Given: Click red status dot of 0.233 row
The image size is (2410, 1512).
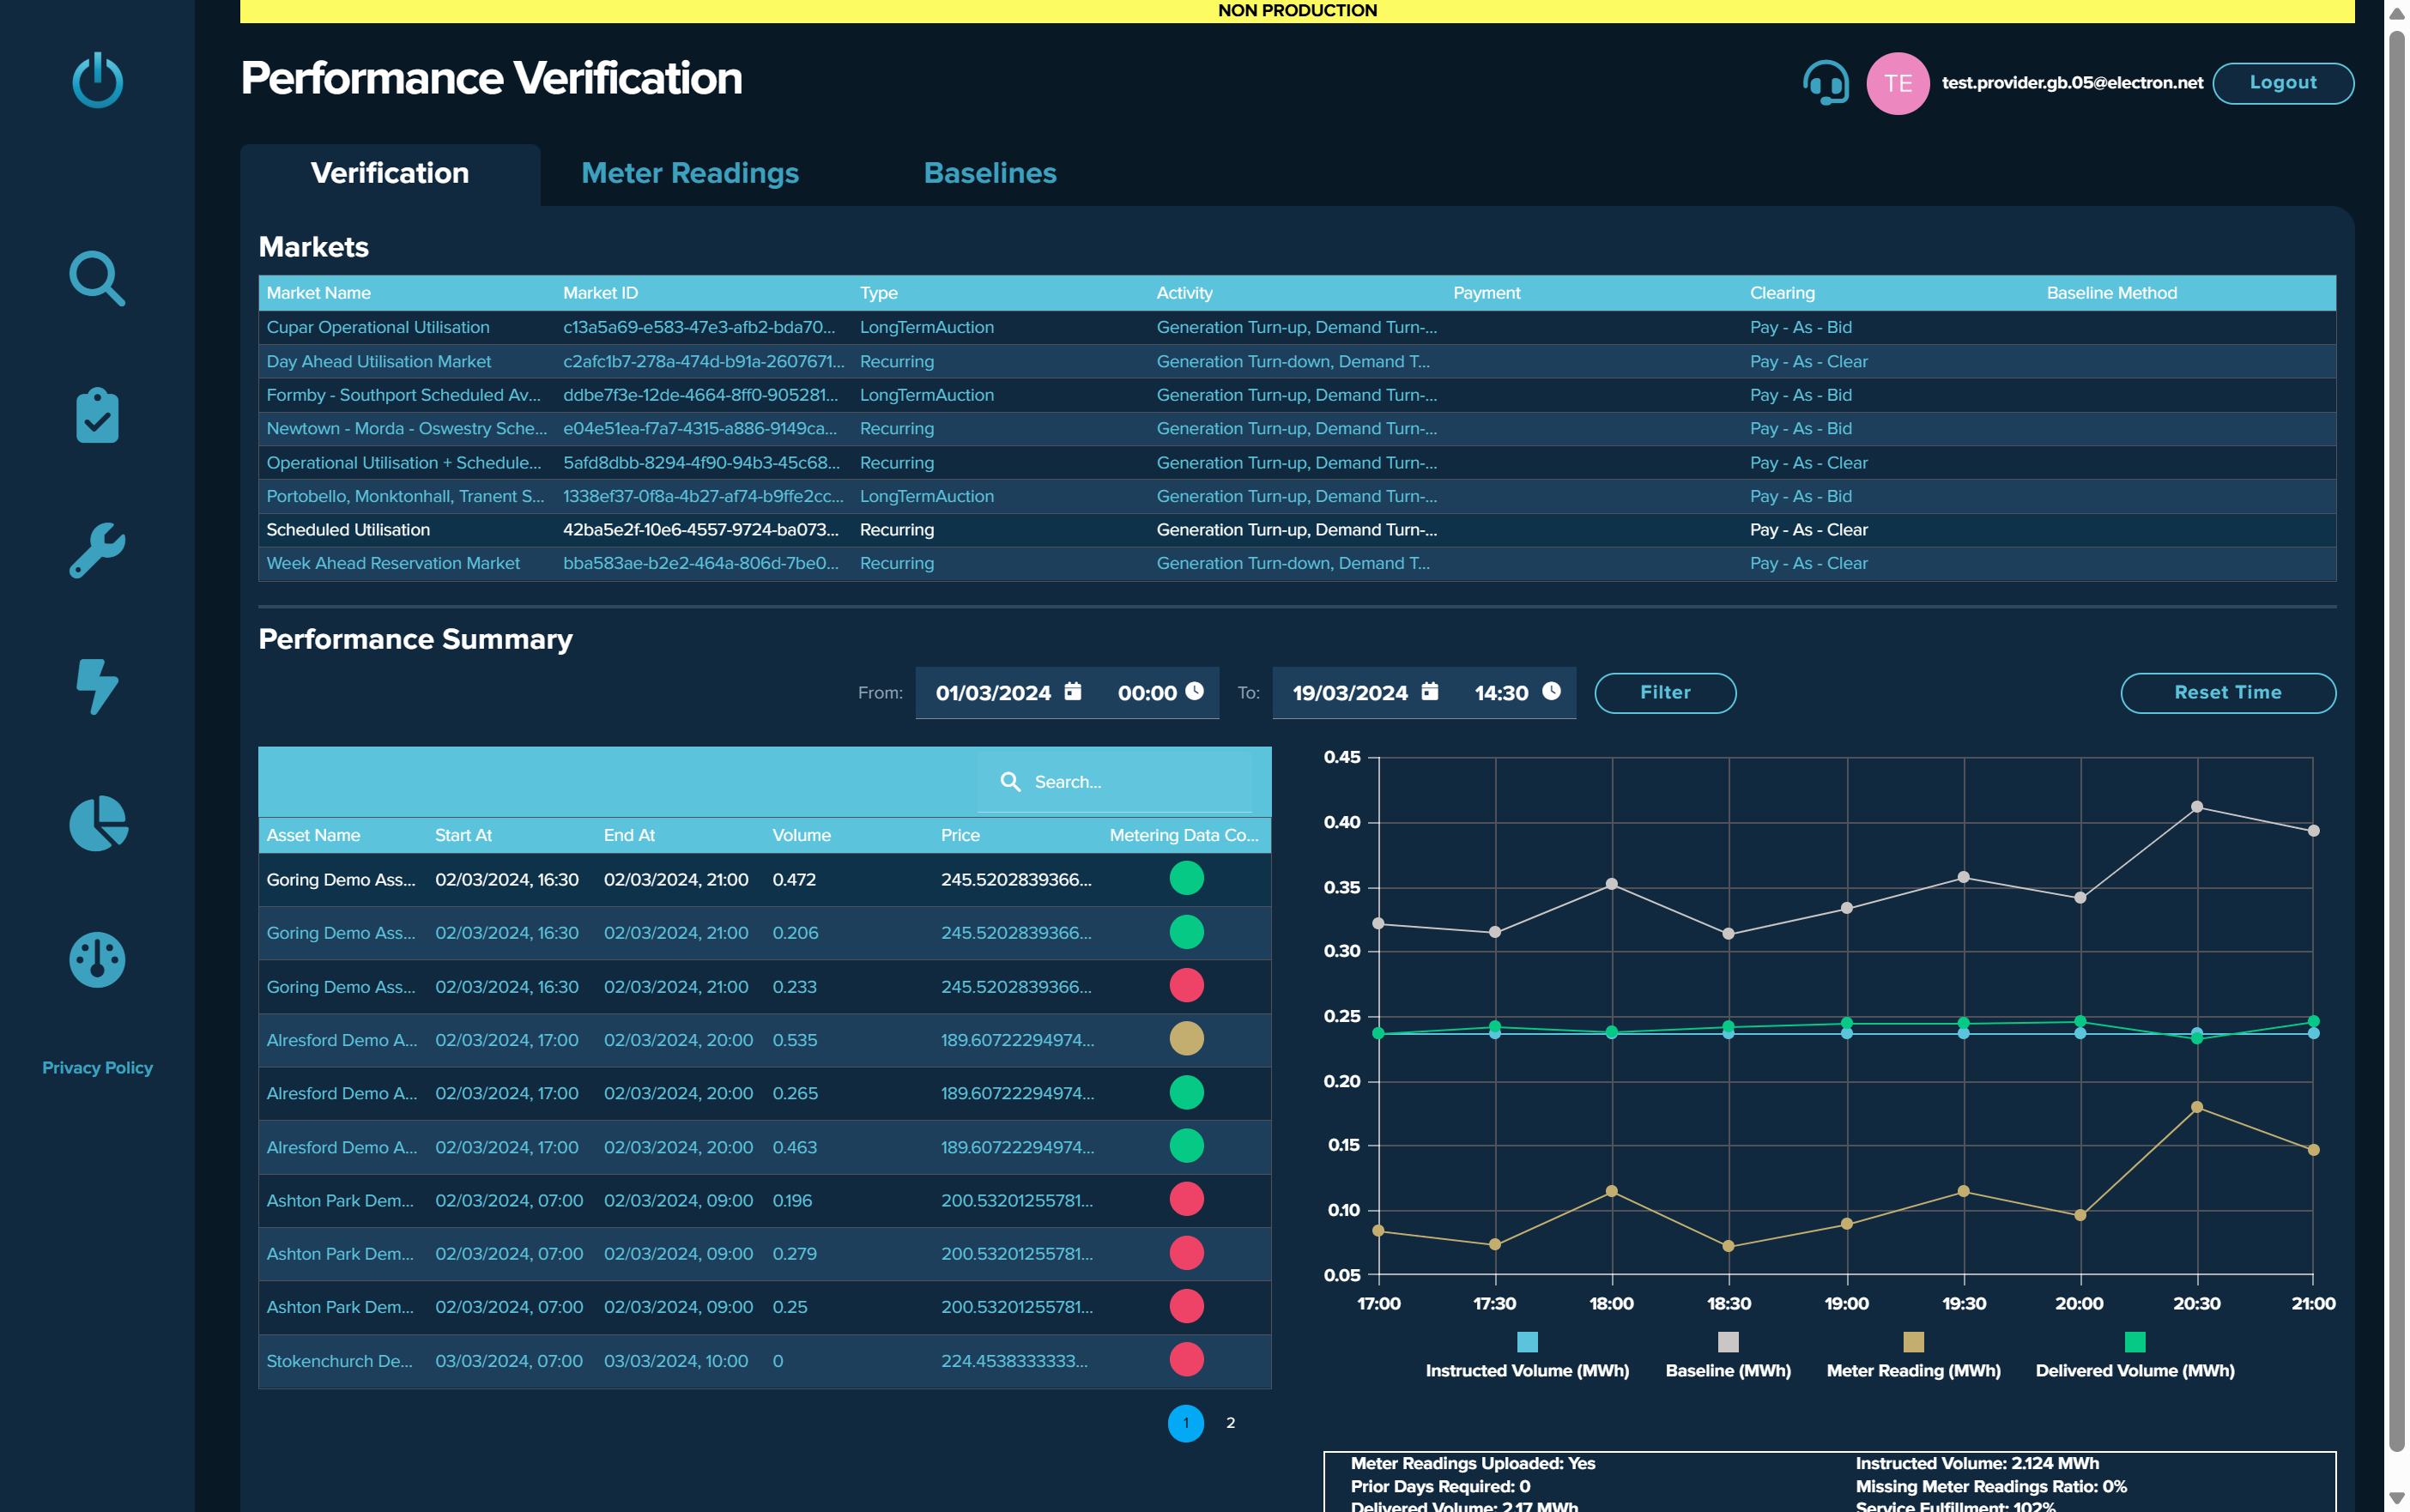Looking at the screenshot, I should click(x=1186, y=985).
